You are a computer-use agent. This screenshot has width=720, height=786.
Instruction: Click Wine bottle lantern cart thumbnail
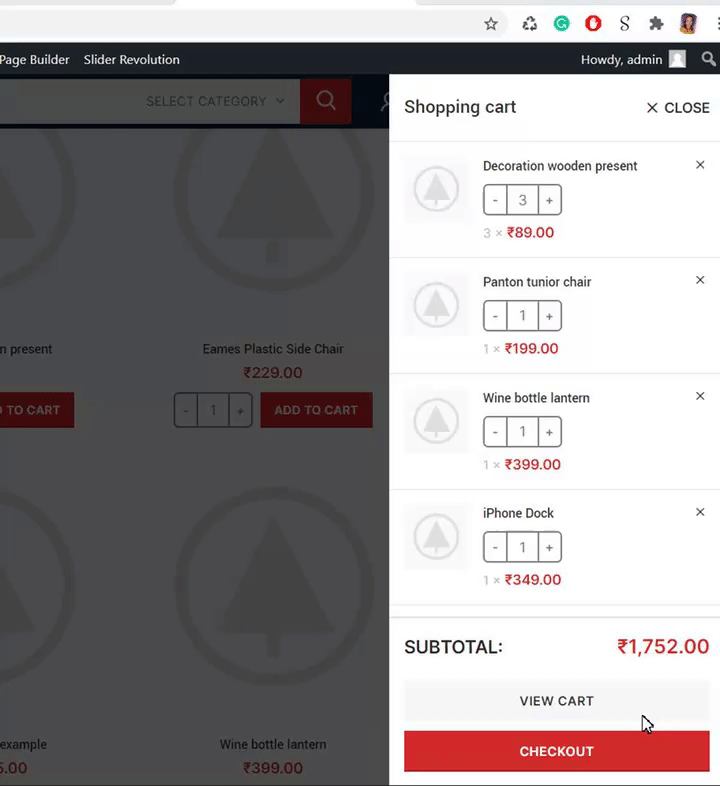436,421
